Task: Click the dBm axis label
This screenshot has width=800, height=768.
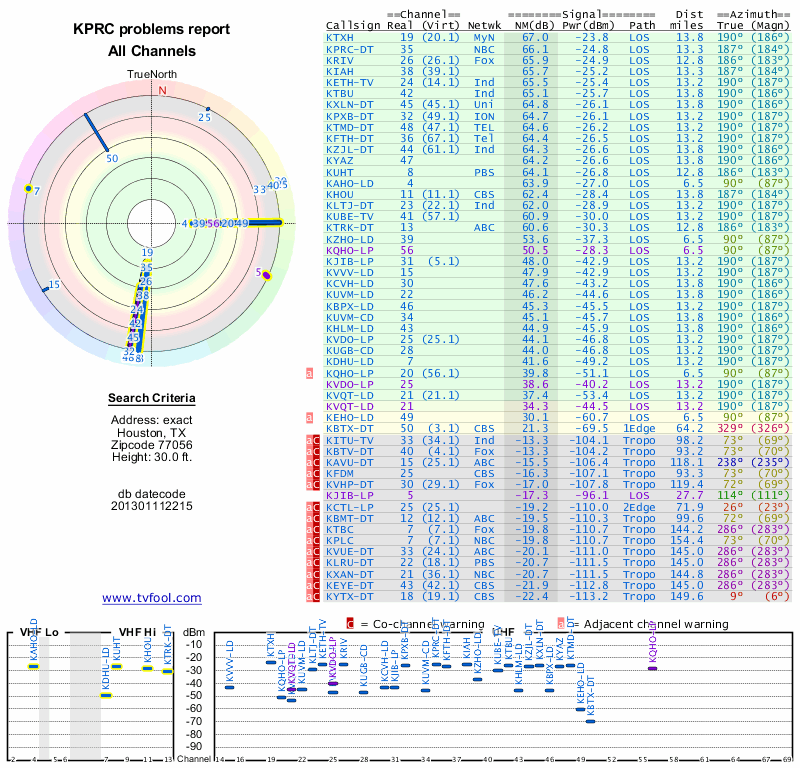Action: [193, 633]
